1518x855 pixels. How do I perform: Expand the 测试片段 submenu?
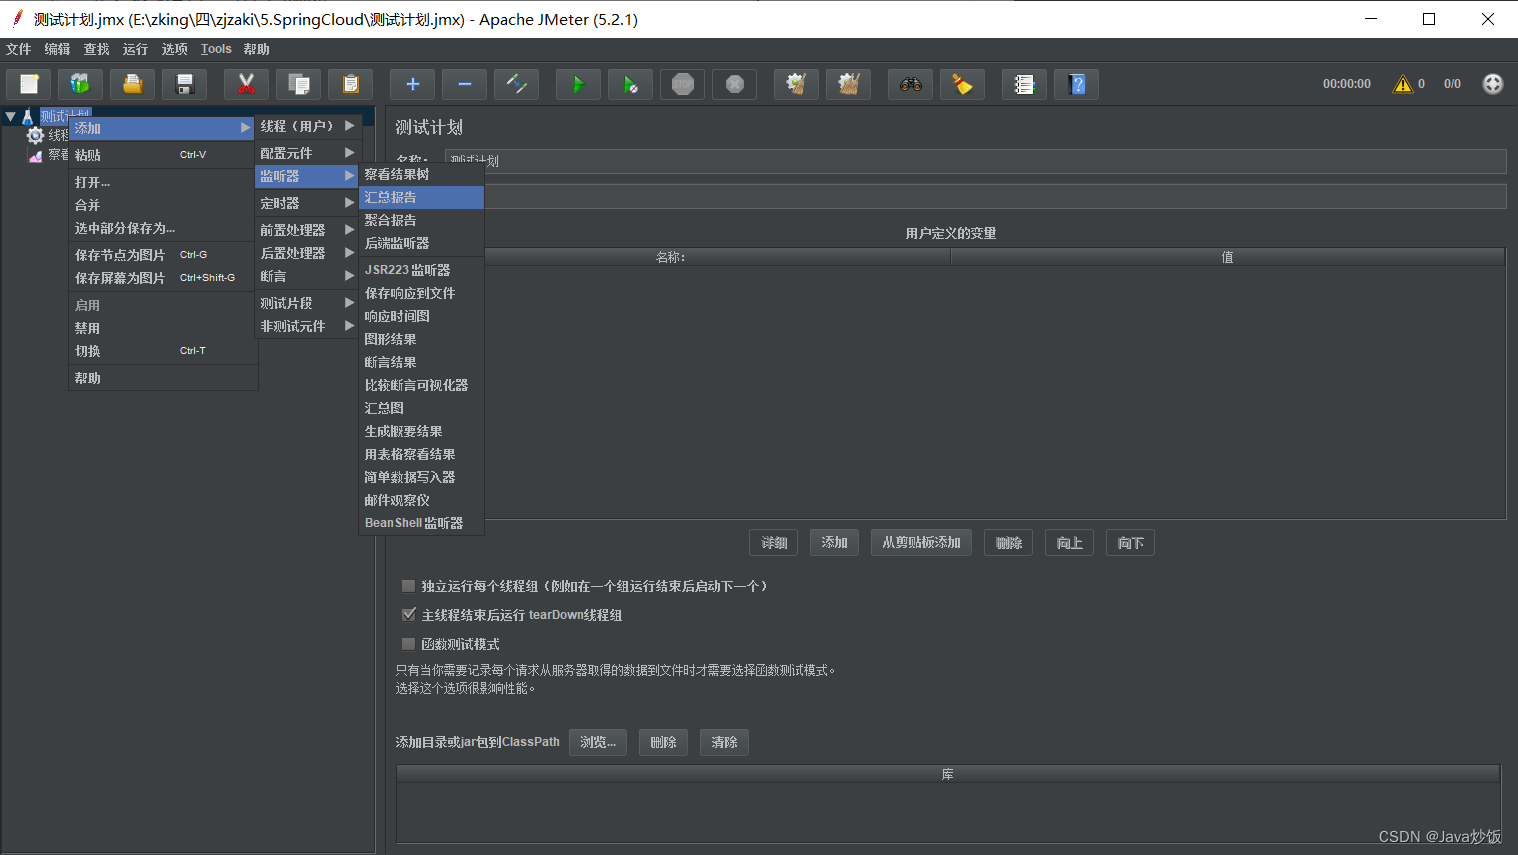pyautogui.click(x=307, y=303)
